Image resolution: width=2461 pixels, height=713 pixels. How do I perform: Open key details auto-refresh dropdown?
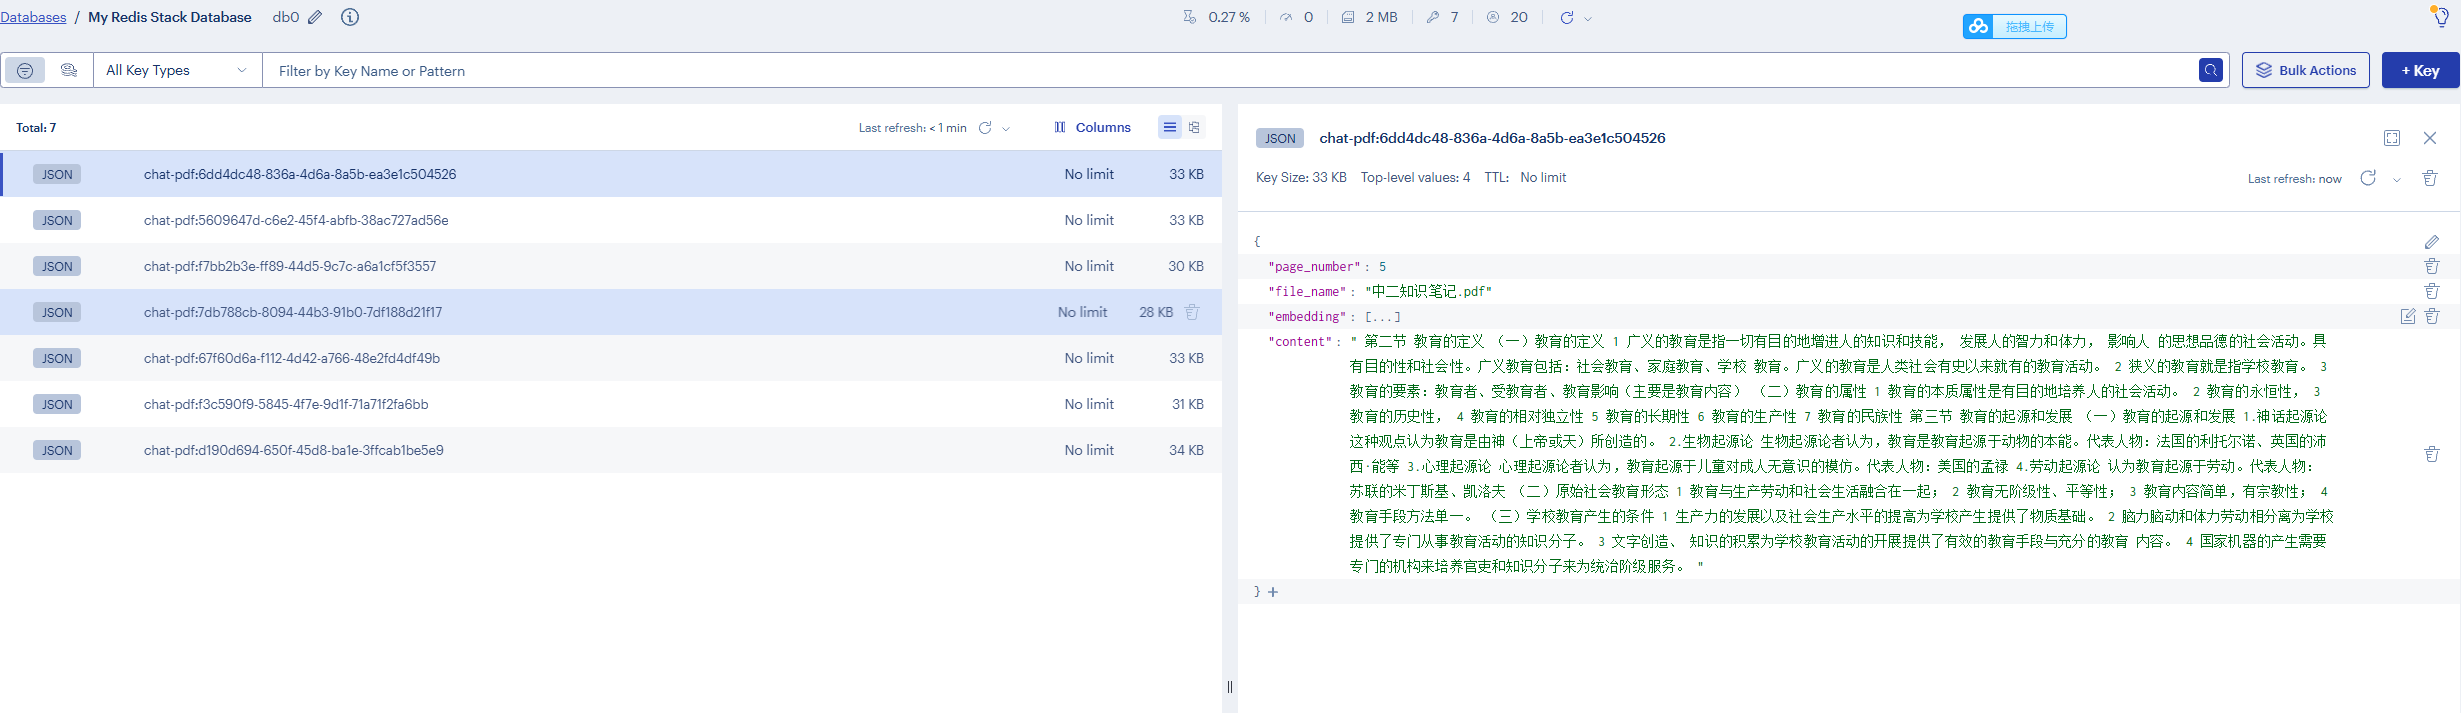[2397, 179]
